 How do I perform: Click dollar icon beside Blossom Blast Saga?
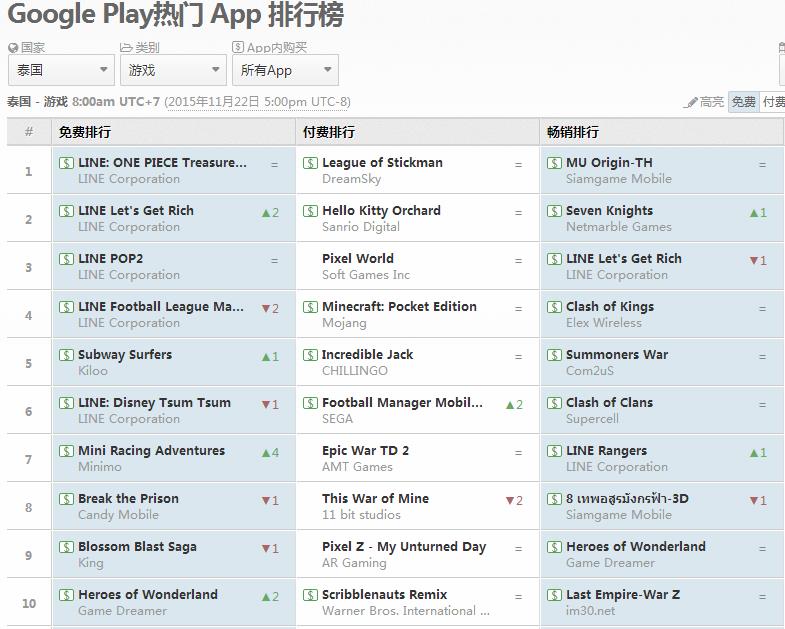(66, 547)
